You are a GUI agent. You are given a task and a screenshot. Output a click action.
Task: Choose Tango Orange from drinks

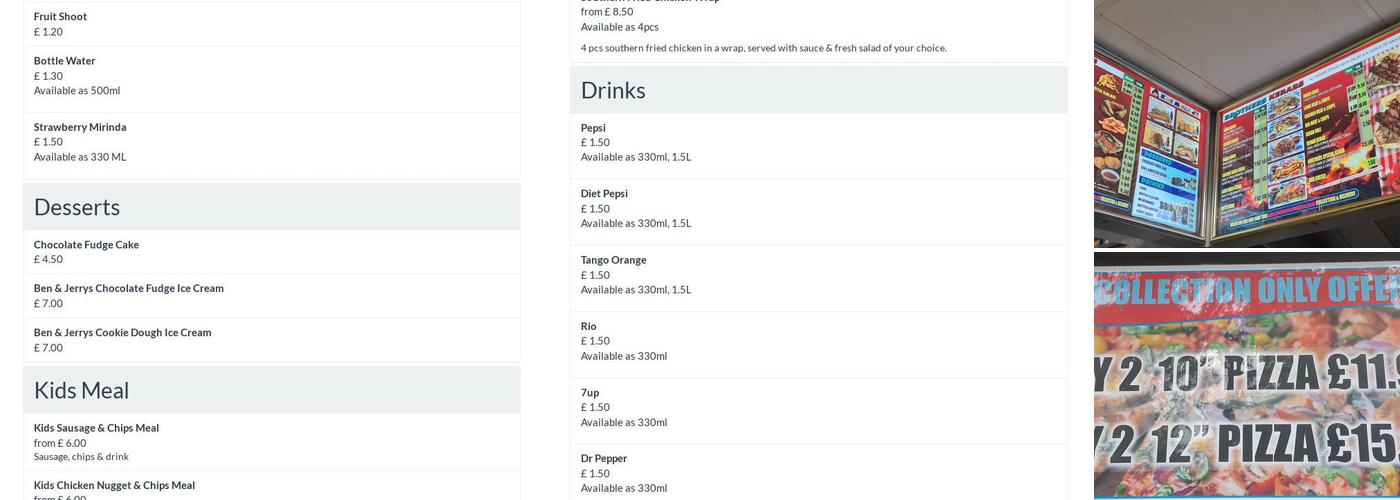(818, 278)
